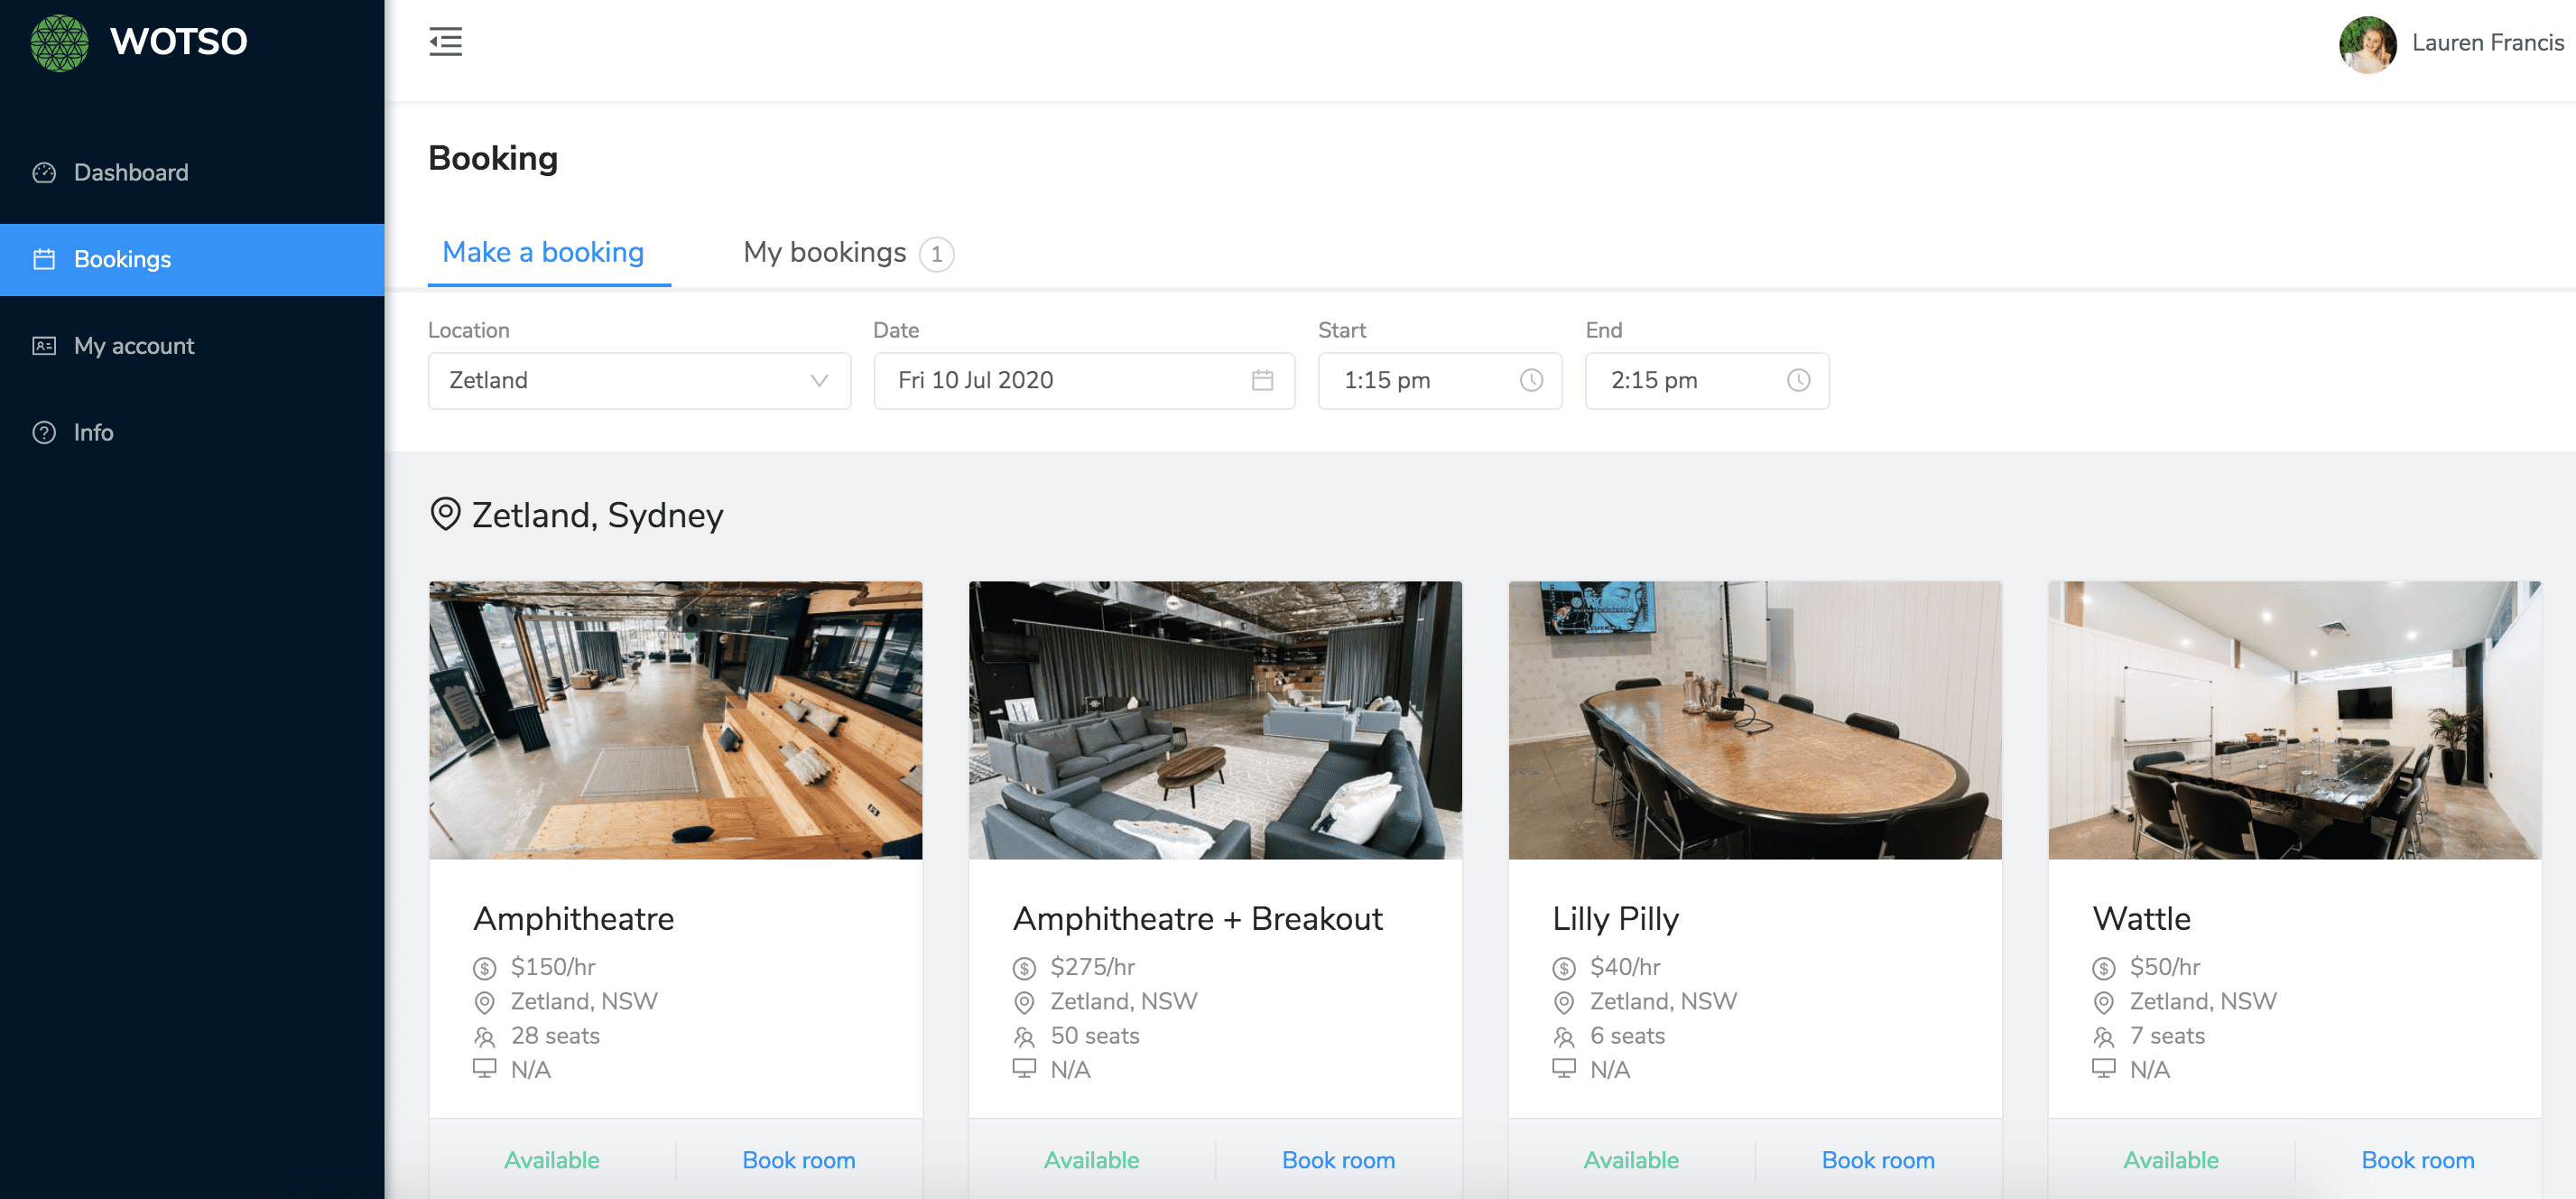
Task: Open the End time picker showing 2:15 pm
Action: click(x=1707, y=380)
